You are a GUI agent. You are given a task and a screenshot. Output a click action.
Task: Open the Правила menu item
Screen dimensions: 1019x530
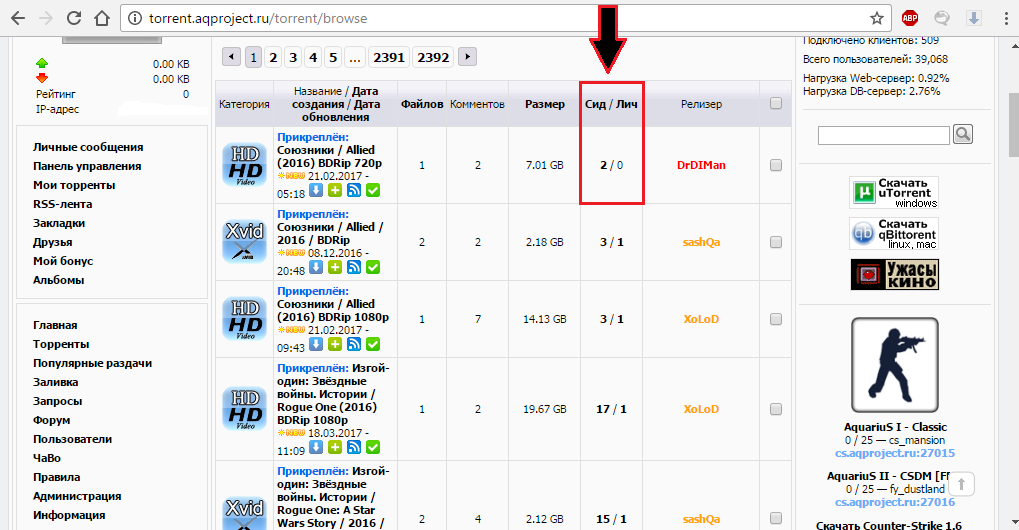[57, 477]
